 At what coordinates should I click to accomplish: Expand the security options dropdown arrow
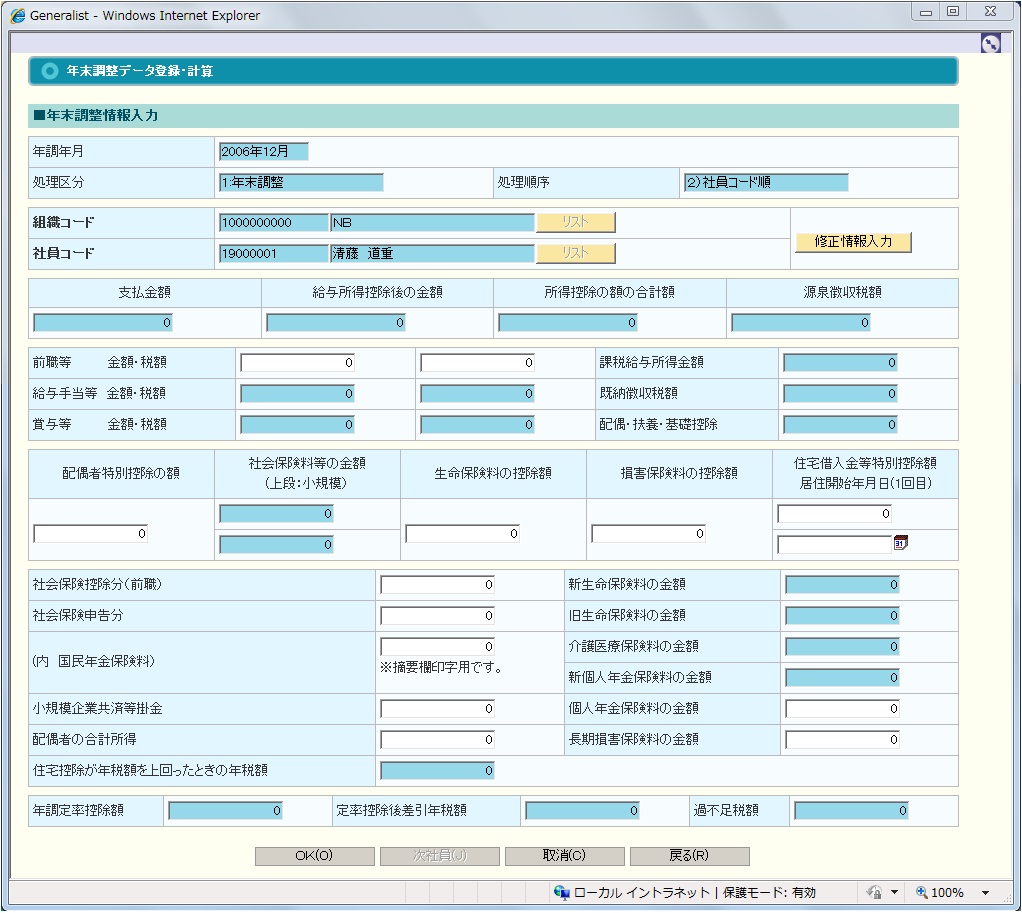coord(894,892)
